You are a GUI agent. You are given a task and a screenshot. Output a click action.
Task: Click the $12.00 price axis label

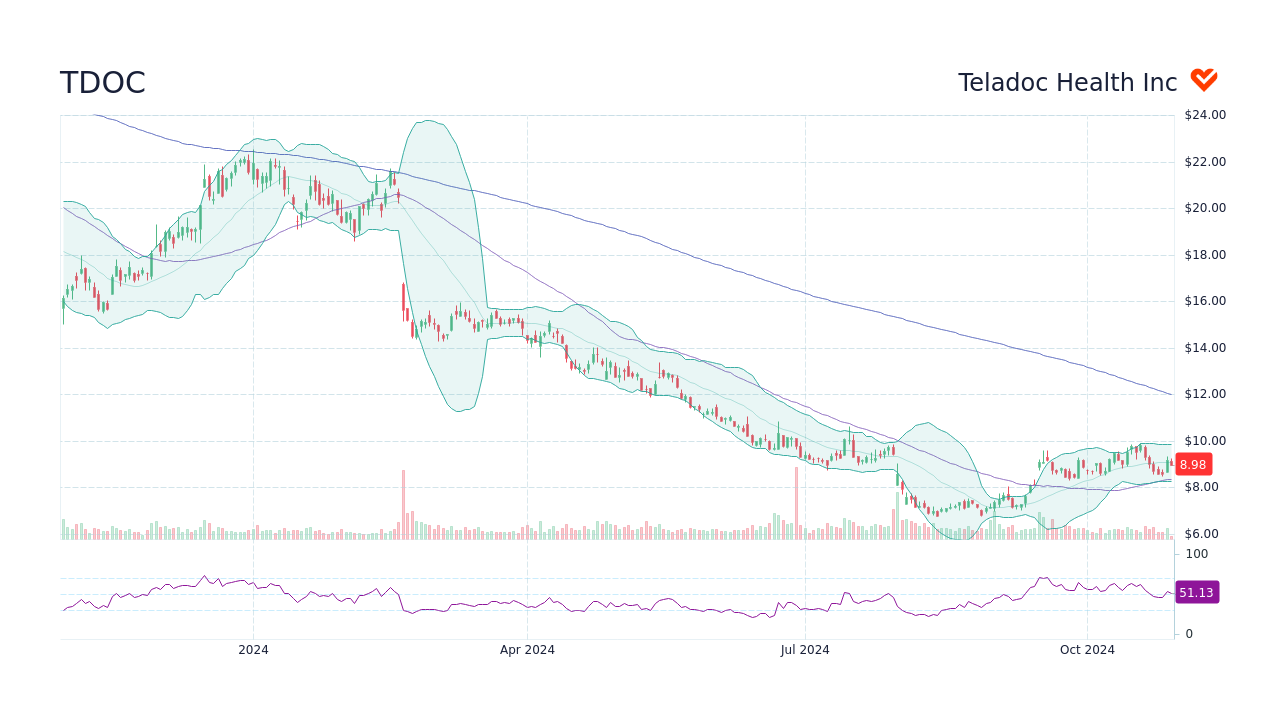coord(1205,394)
